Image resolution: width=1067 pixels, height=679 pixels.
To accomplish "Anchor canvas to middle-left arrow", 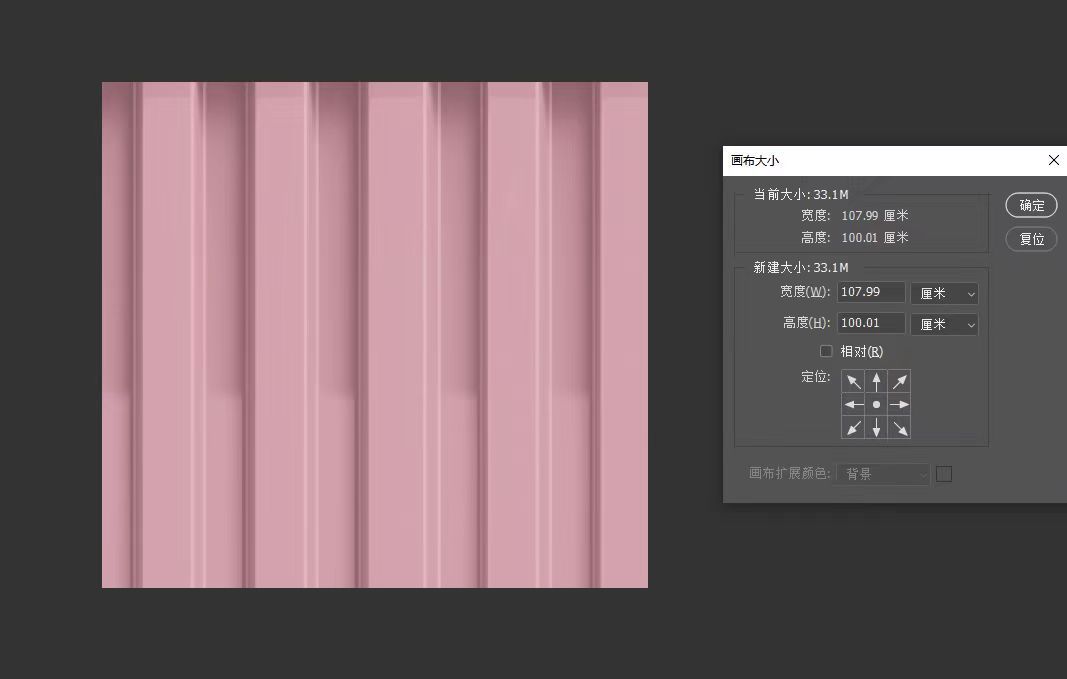I will (853, 404).
